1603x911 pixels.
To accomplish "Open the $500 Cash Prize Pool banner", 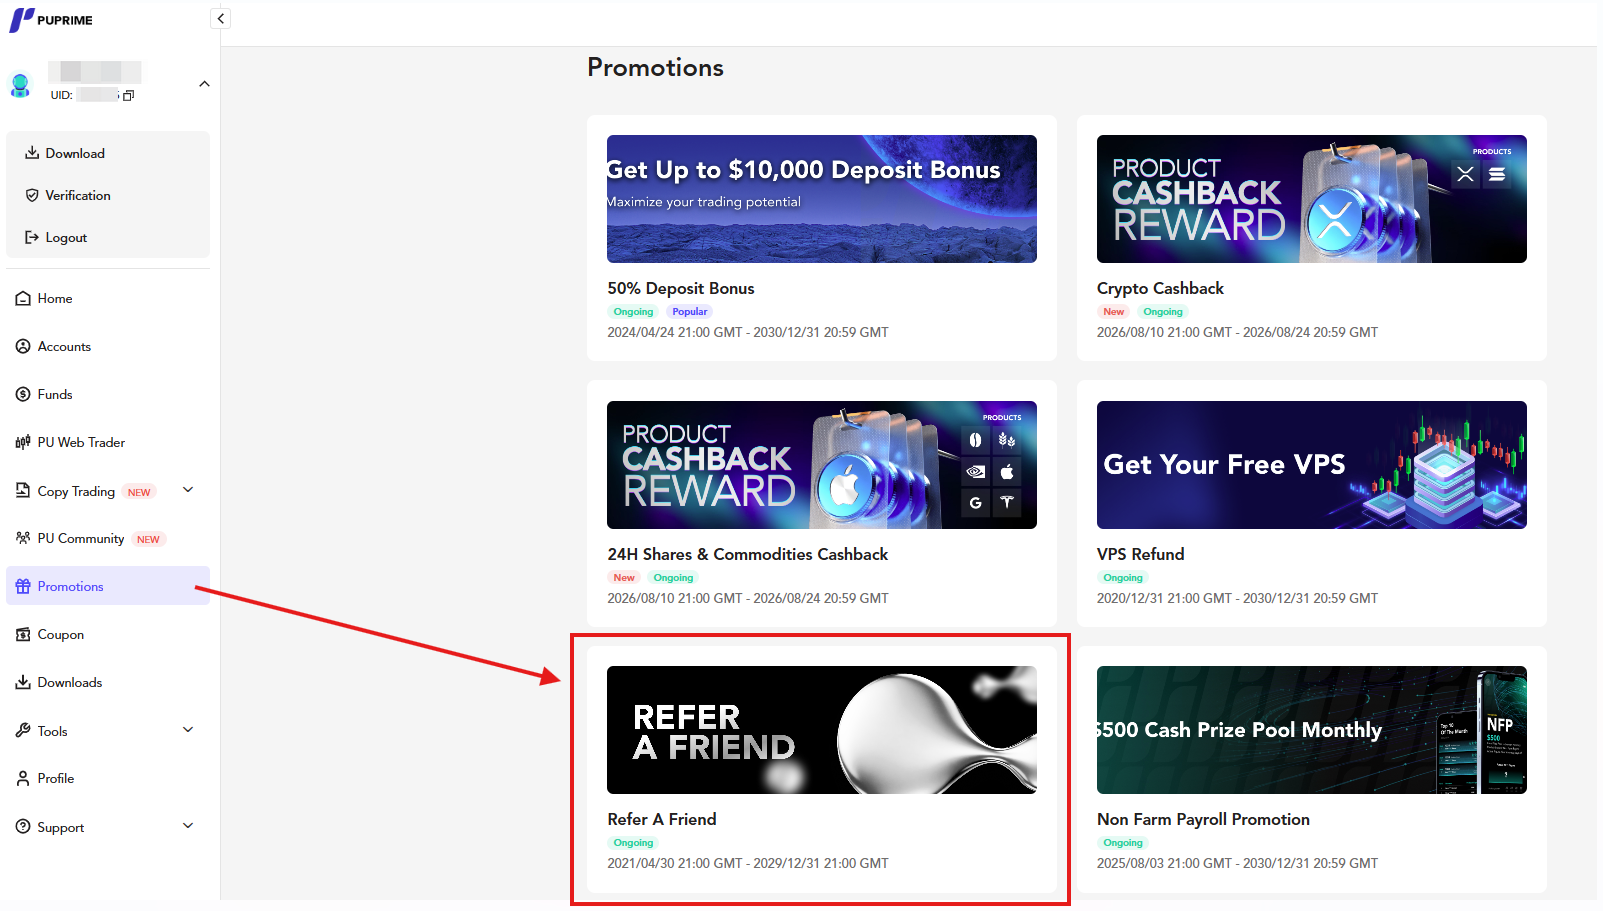I will [1312, 730].
